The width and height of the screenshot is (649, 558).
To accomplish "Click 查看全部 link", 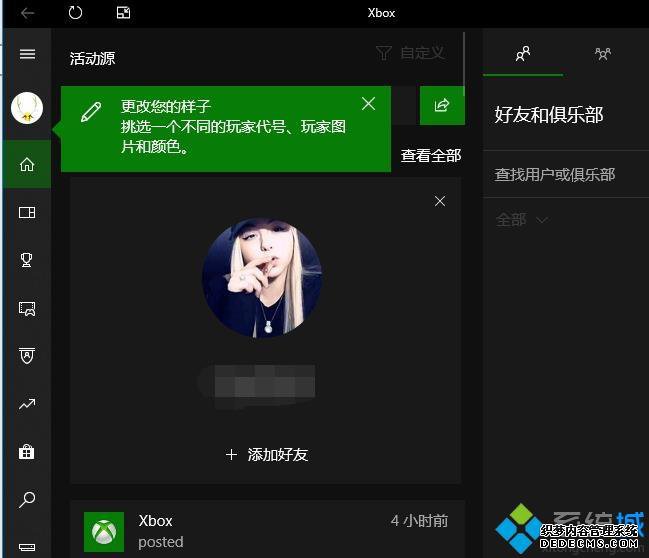I will coord(431,156).
